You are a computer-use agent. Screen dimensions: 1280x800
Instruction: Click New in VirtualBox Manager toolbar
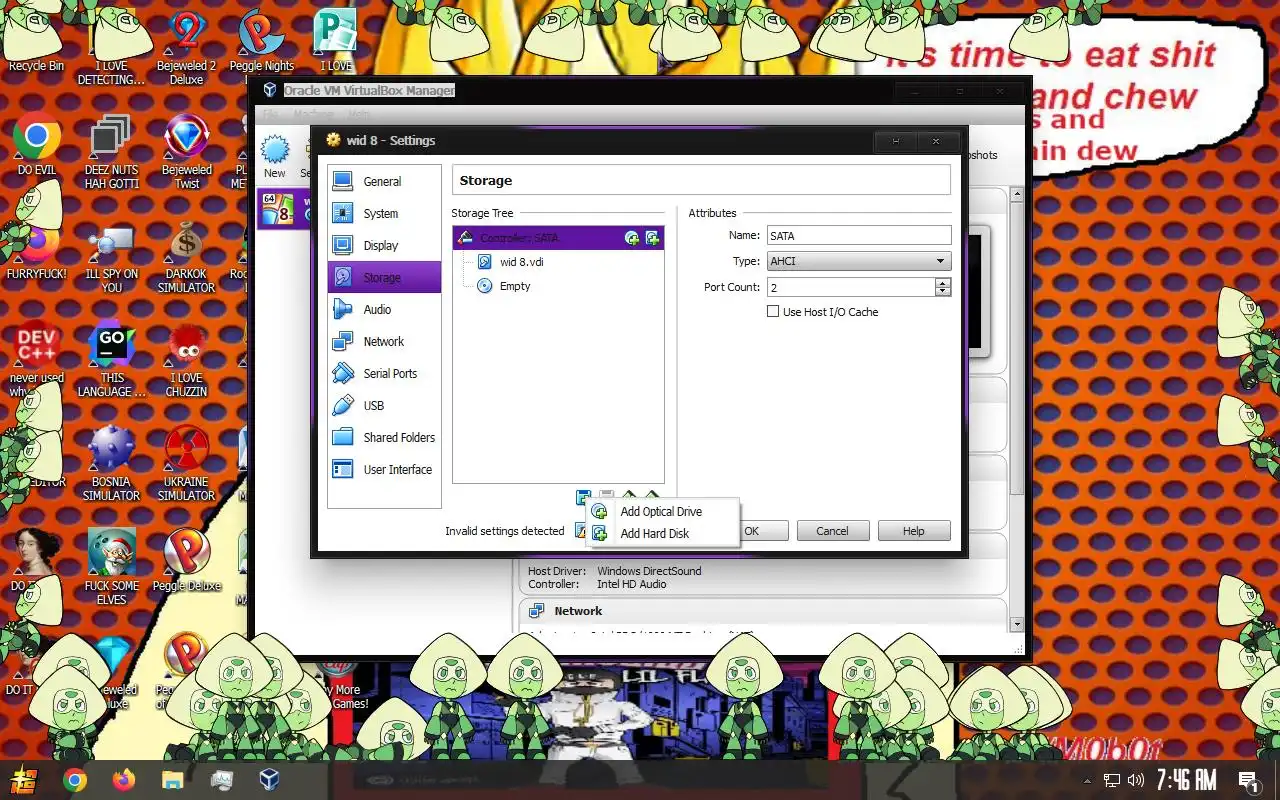point(275,158)
